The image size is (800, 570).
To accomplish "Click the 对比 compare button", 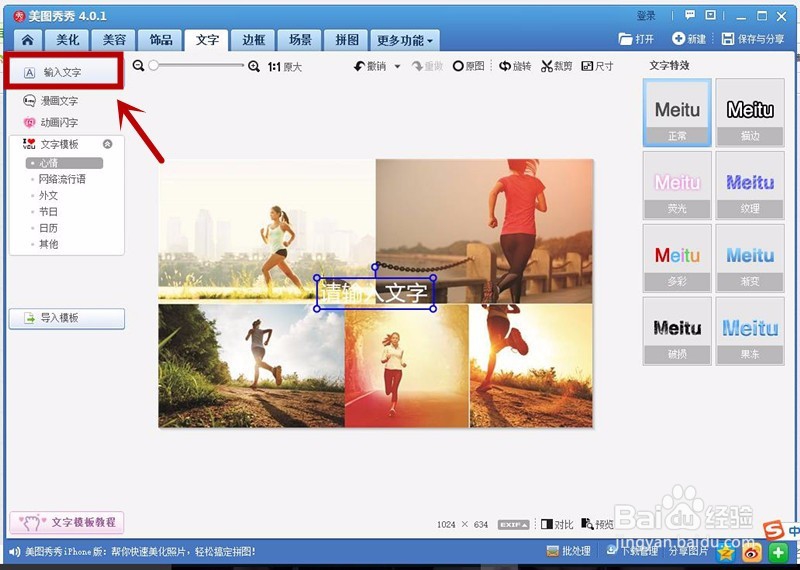I will [558, 524].
